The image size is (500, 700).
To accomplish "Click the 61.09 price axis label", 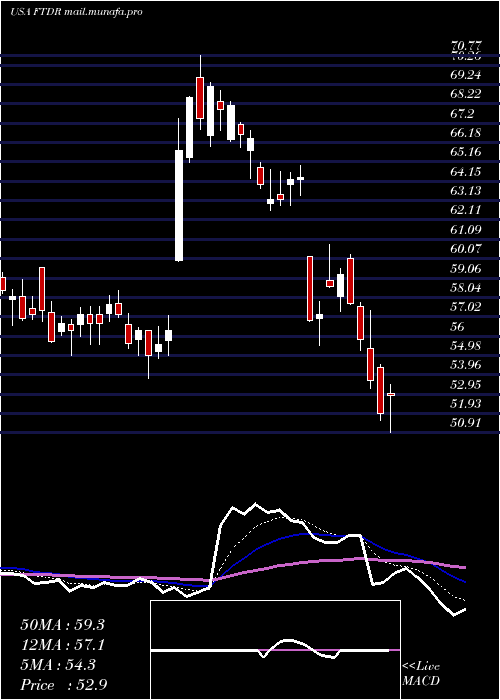I will click(x=466, y=229).
